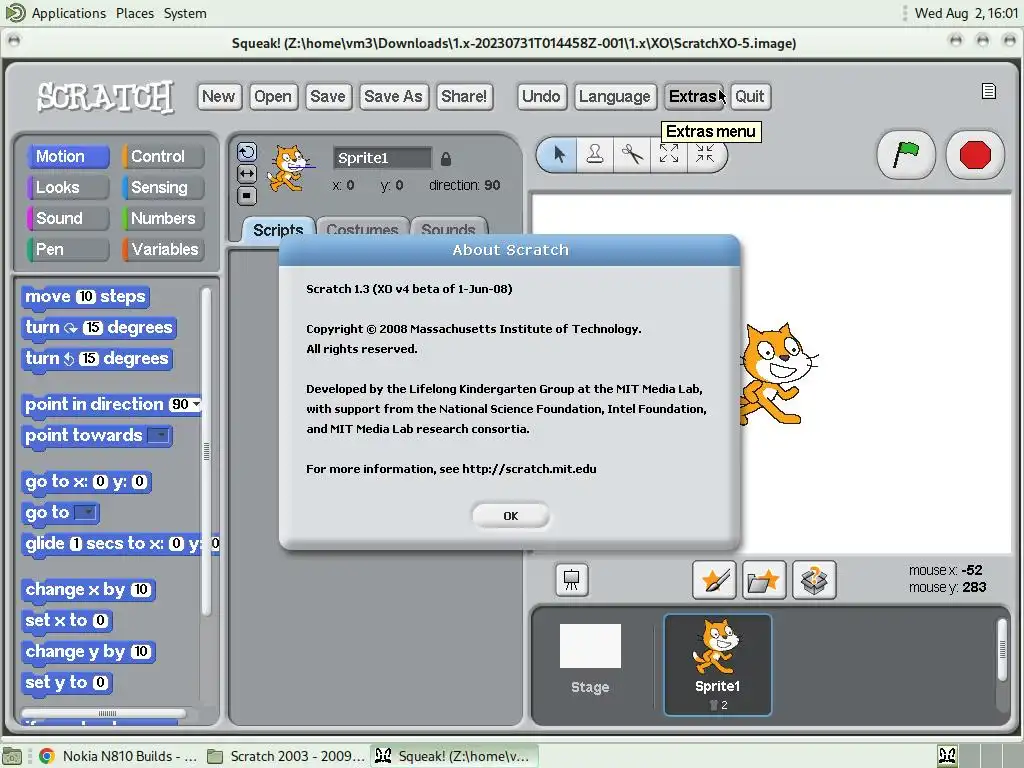Click the red stop sign button
The height and width of the screenshot is (768, 1024).
[x=974, y=155]
